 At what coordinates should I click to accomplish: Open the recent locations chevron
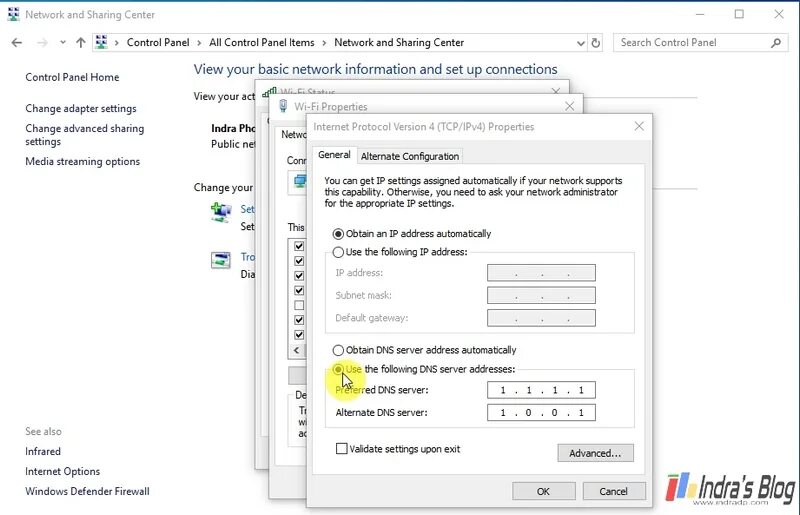pos(63,43)
